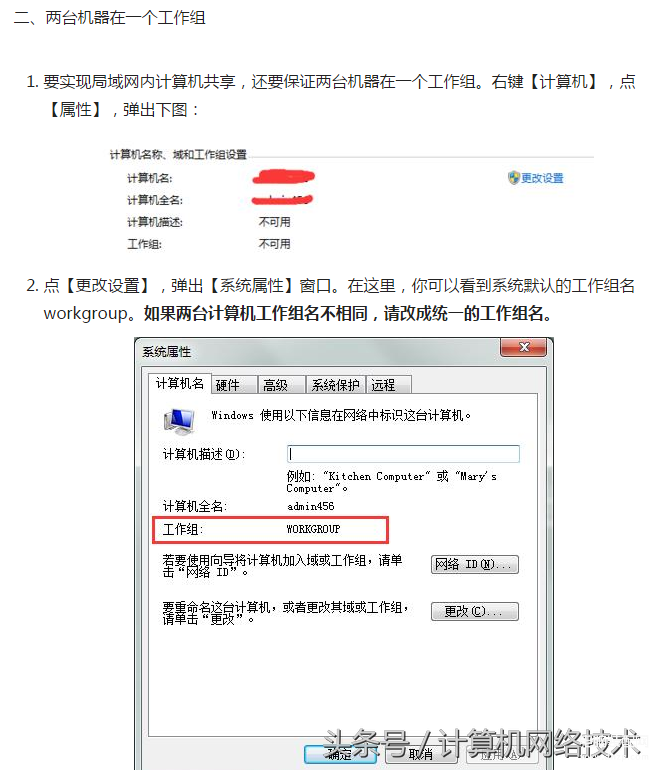Switch to the 远程 tab
Screen dimensions: 659x770
[x=388, y=385]
